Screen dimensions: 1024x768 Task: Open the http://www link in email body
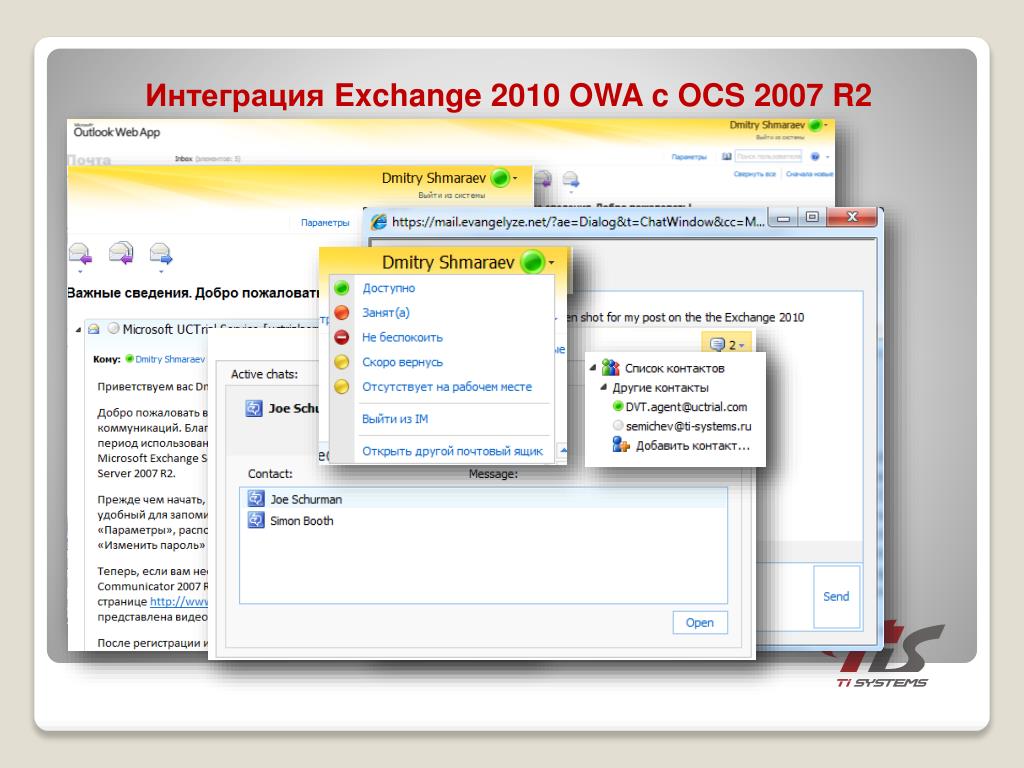179,601
